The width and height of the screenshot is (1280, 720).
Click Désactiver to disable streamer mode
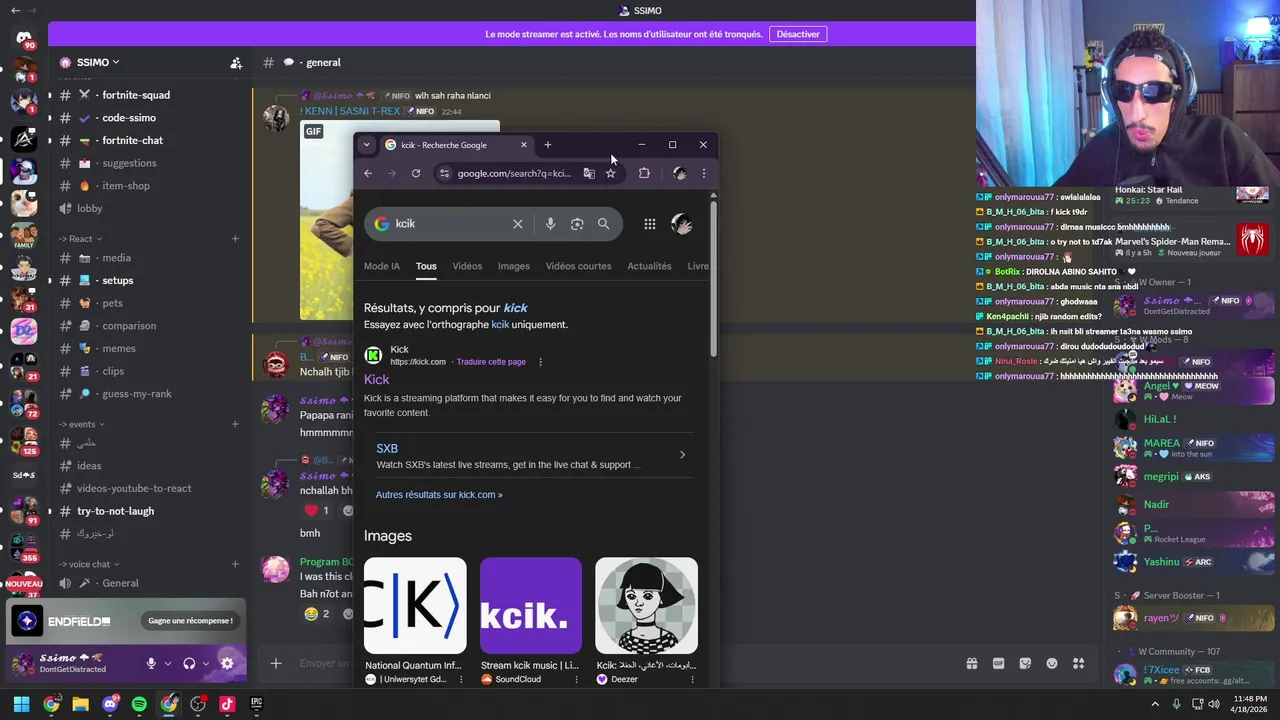798,34
